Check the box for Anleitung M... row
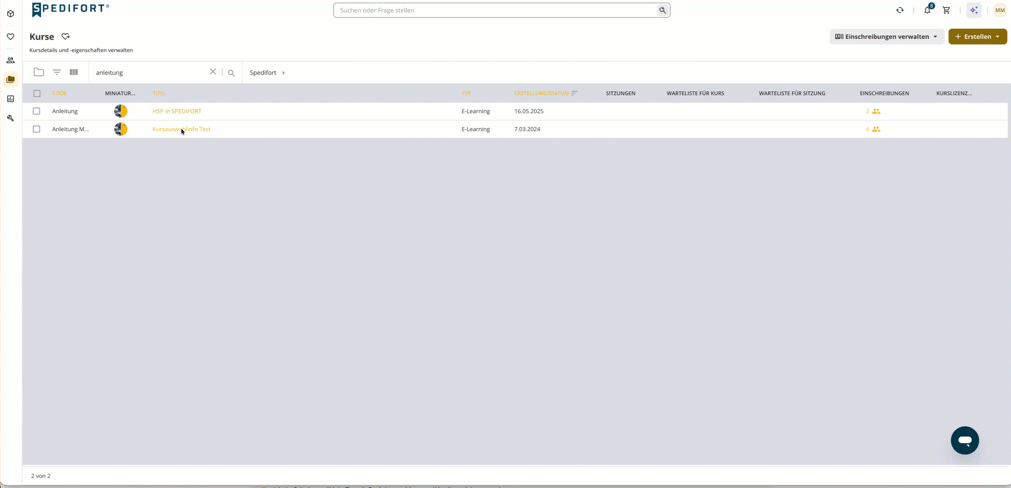This screenshot has height=488, width=1011. click(x=37, y=129)
